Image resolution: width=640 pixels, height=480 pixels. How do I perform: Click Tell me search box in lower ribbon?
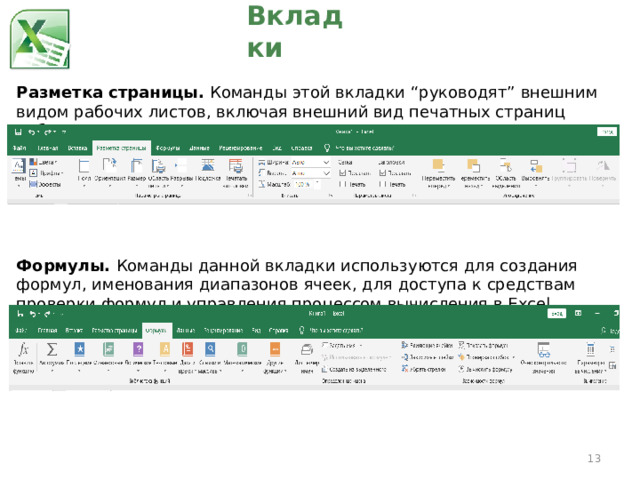[x=331, y=330]
